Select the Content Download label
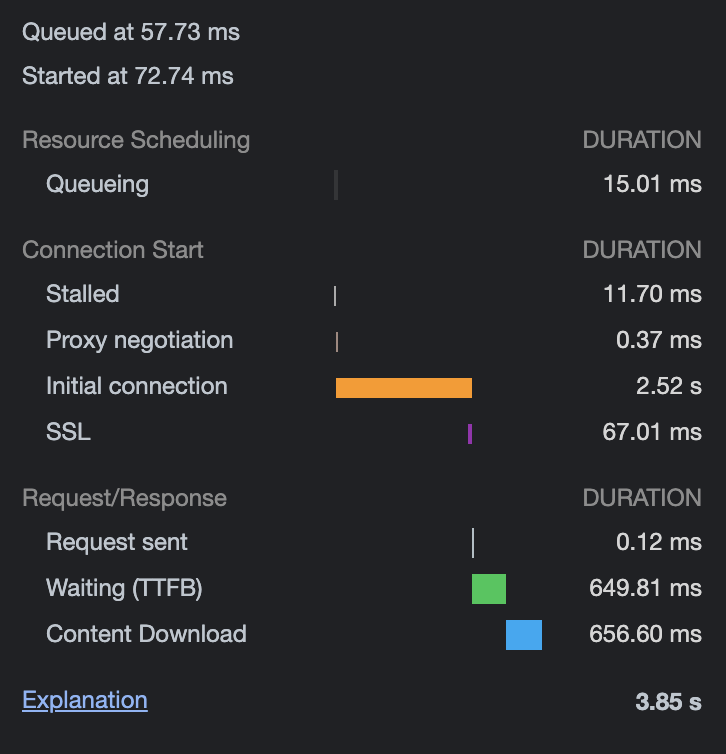Screen dimensions: 726x754 click(146, 634)
